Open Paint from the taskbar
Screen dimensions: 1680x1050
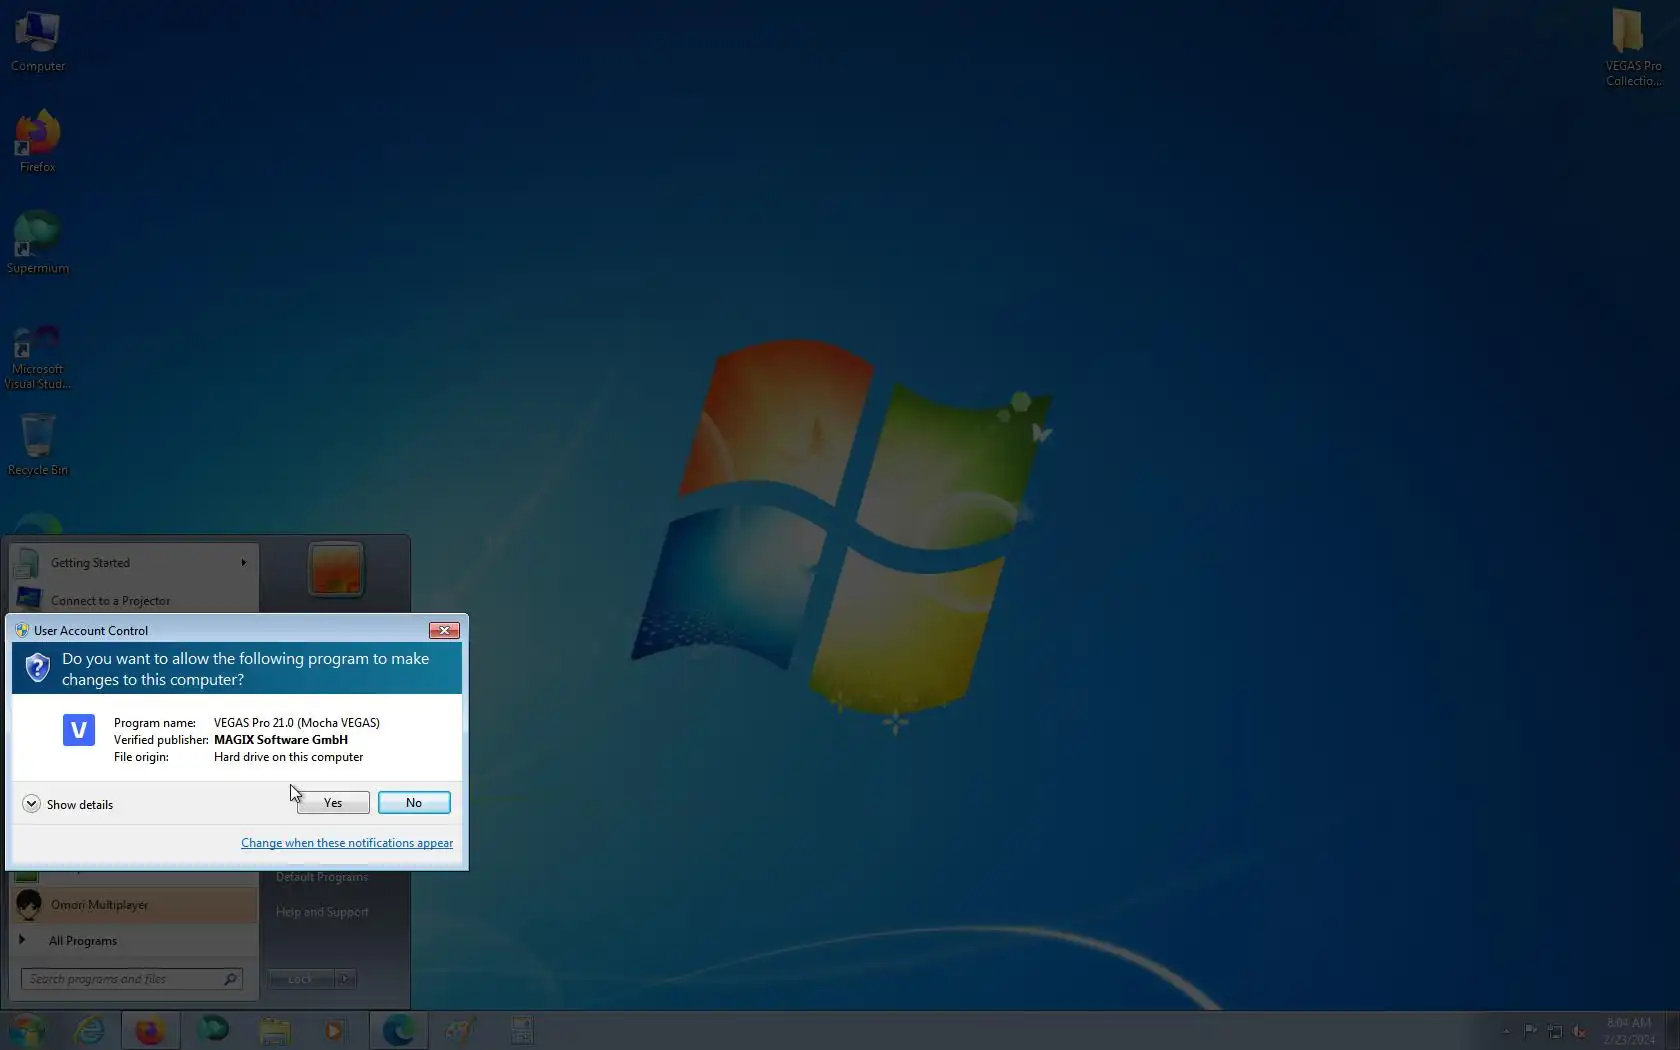[x=460, y=1030]
